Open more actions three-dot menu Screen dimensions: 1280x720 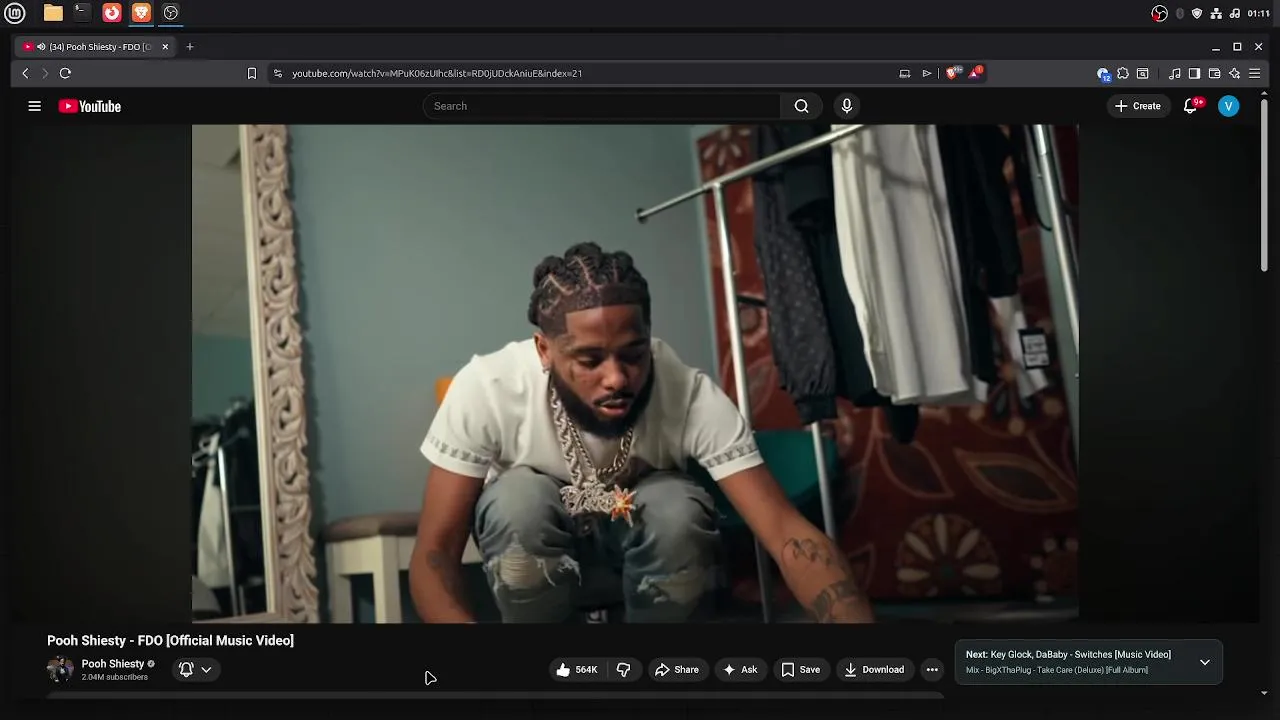tap(932, 670)
